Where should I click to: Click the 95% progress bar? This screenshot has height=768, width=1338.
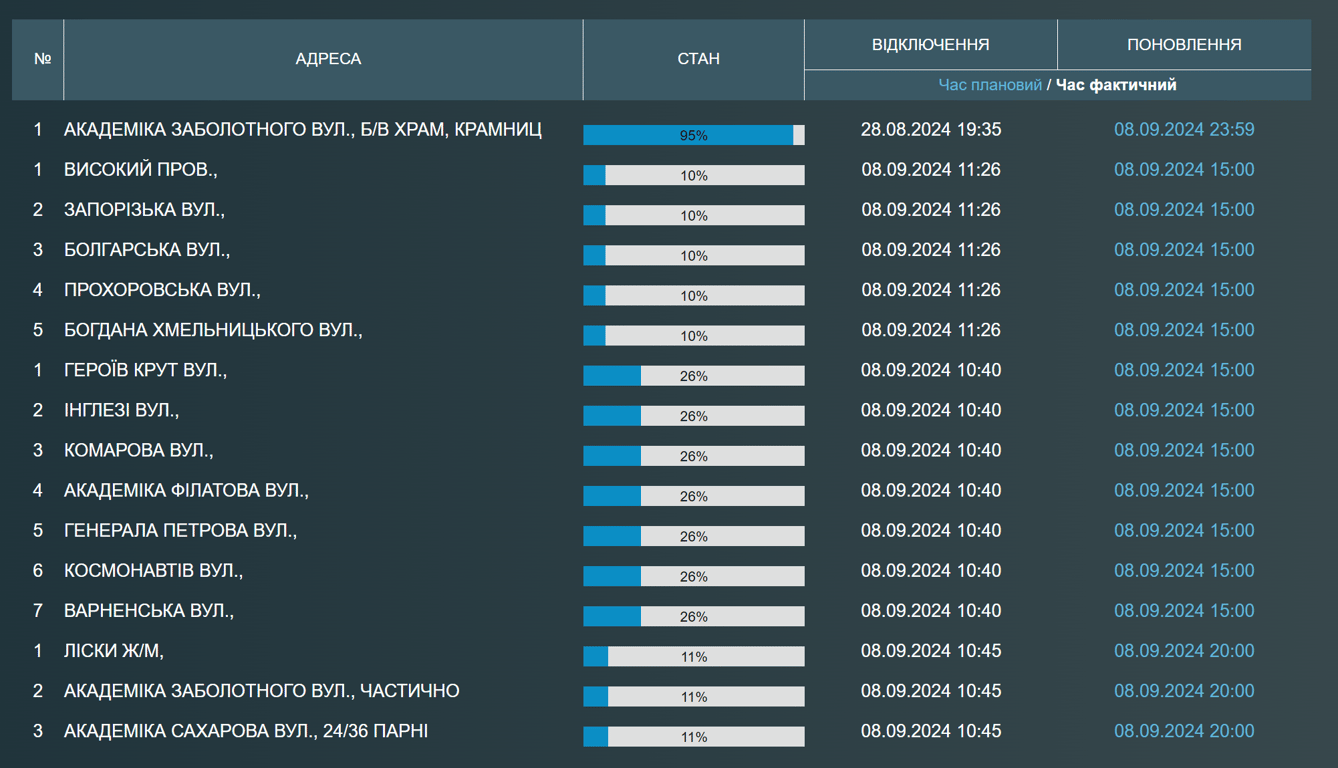pyautogui.click(x=693, y=135)
